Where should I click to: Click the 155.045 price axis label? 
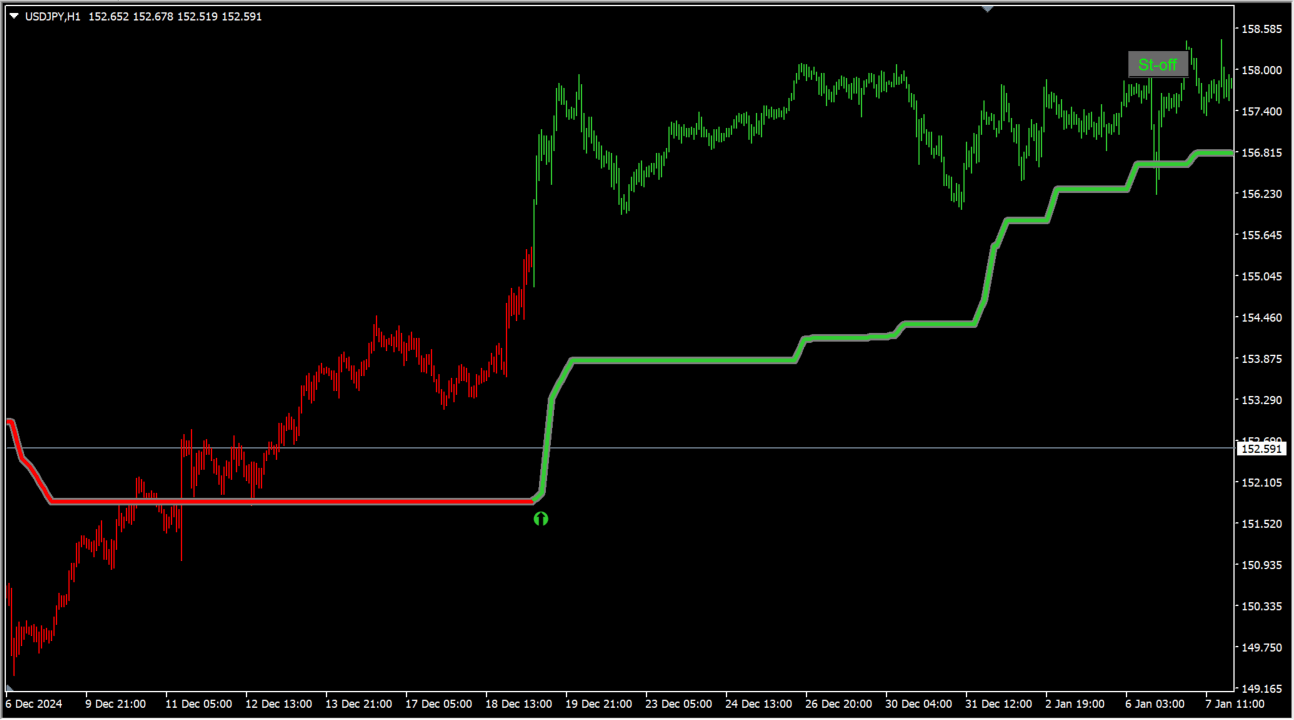[x=1261, y=277]
